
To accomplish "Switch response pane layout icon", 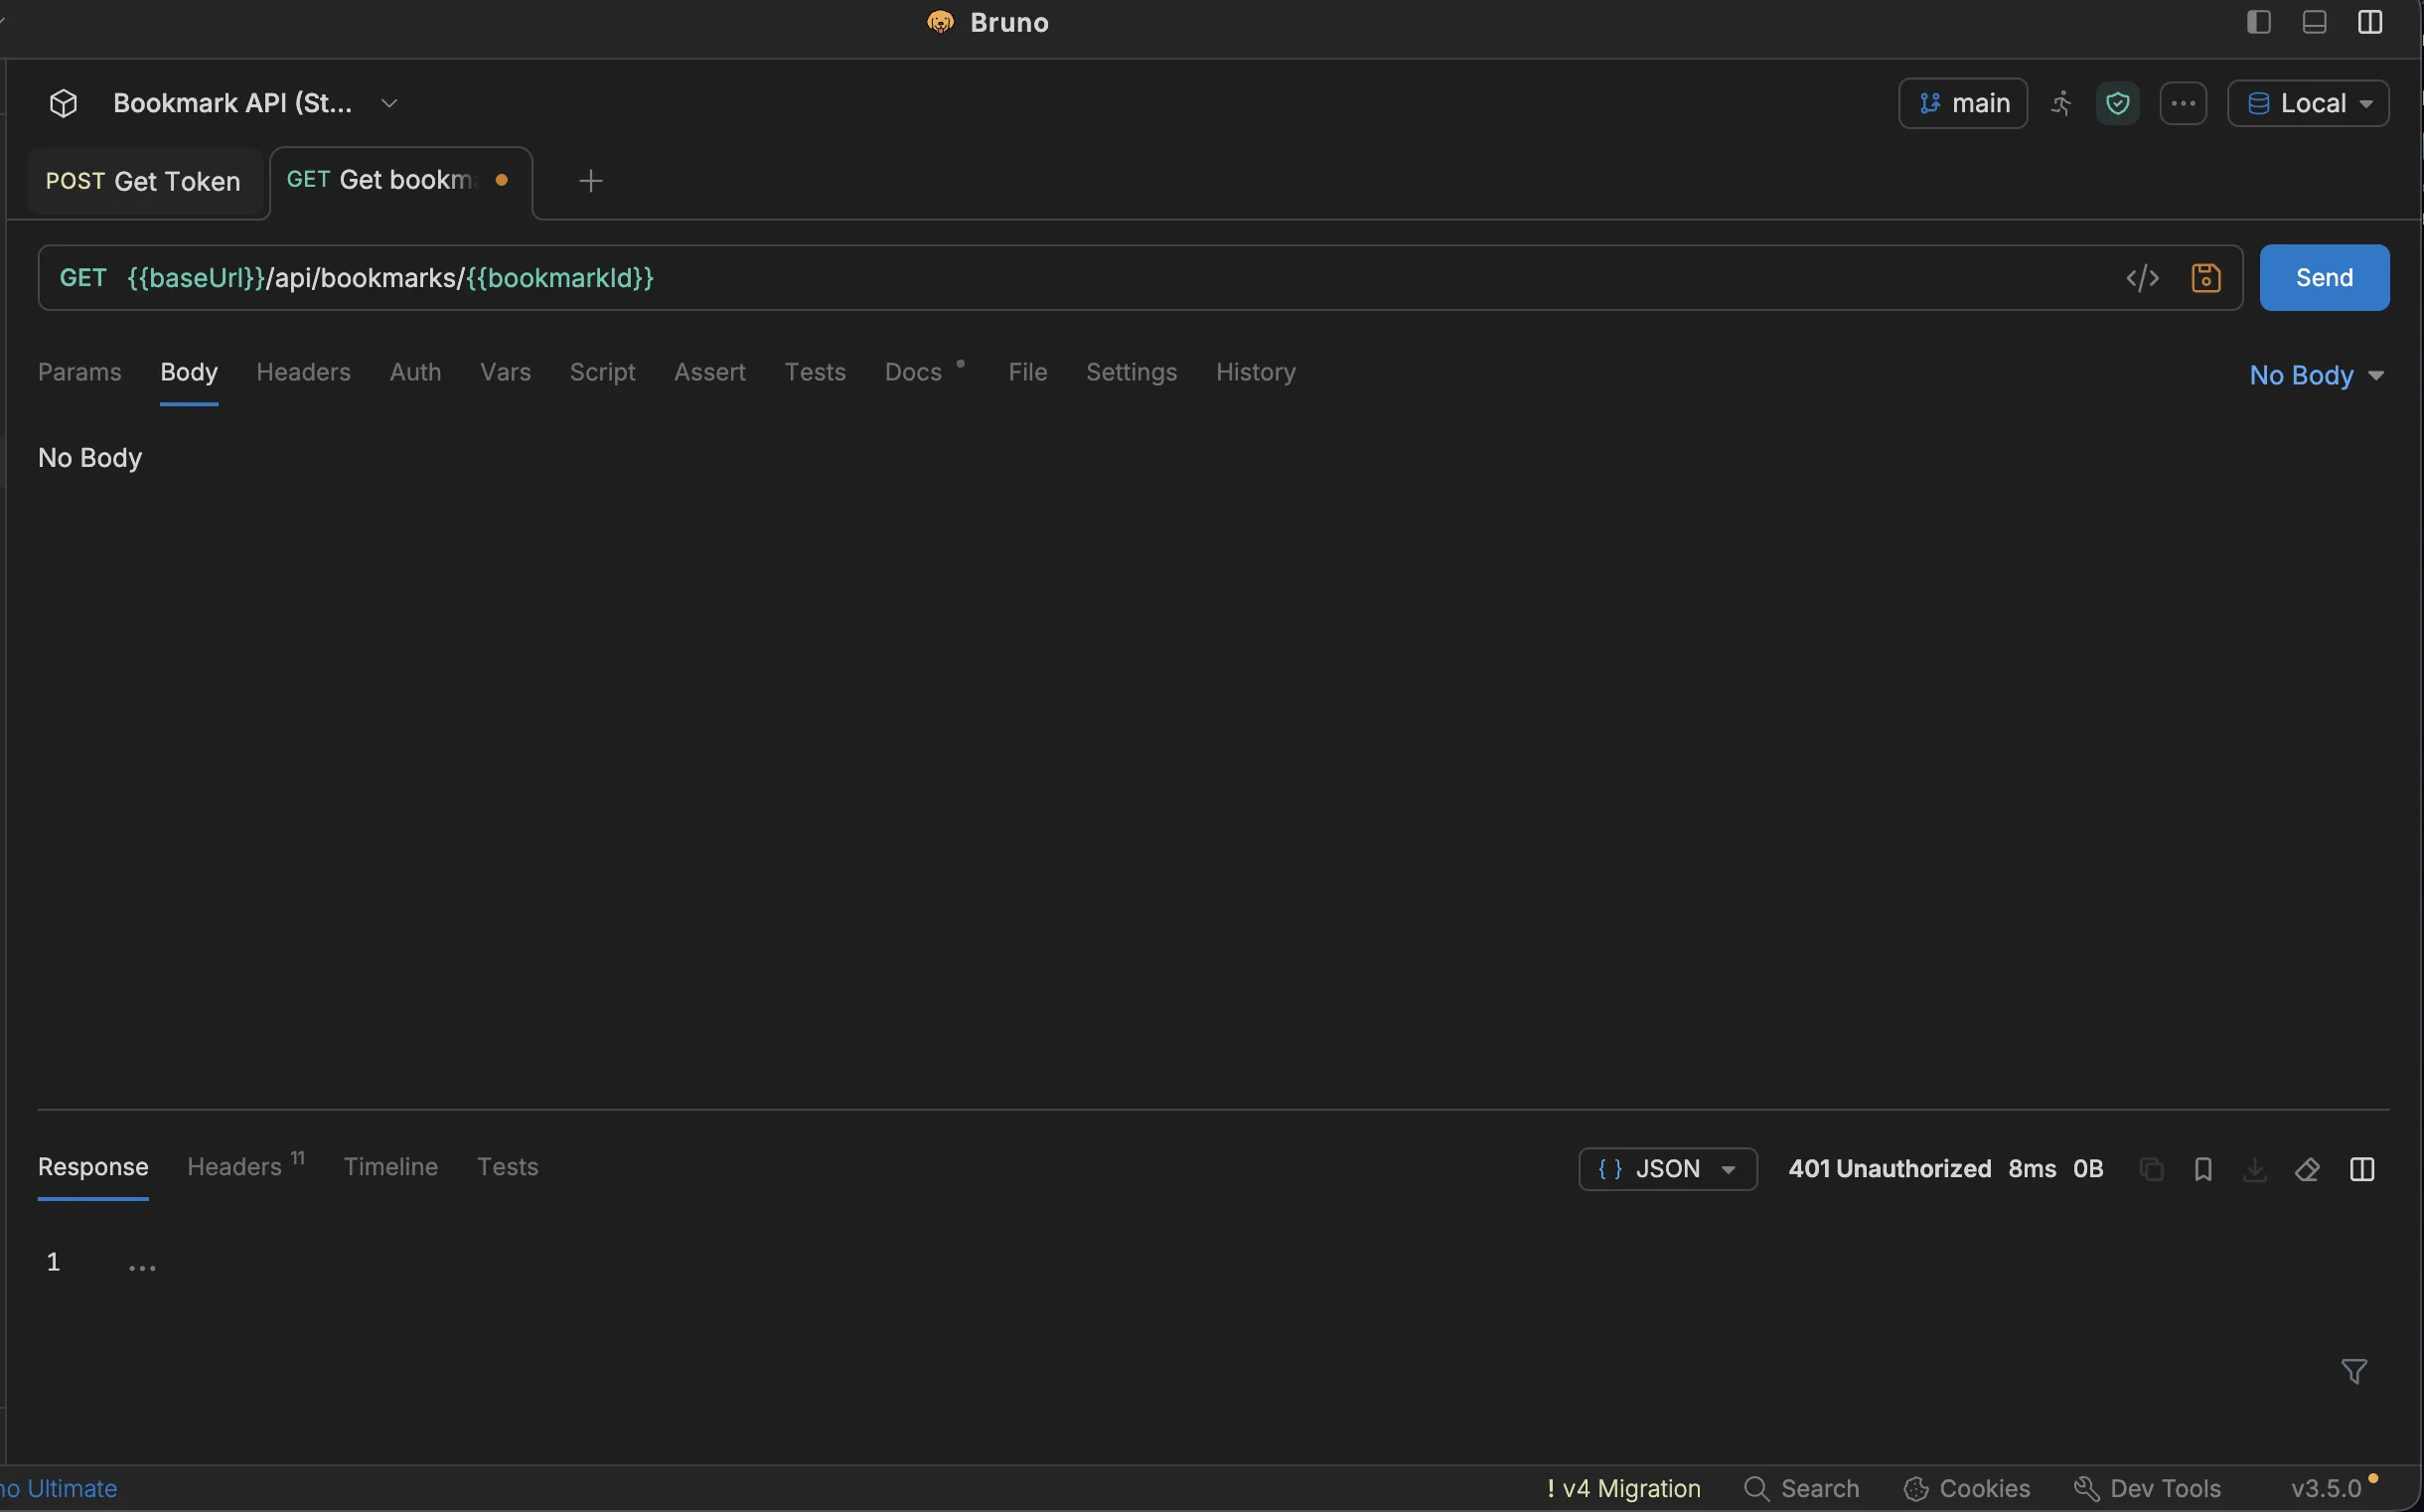I will pyautogui.click(x=2362, y=1169).
